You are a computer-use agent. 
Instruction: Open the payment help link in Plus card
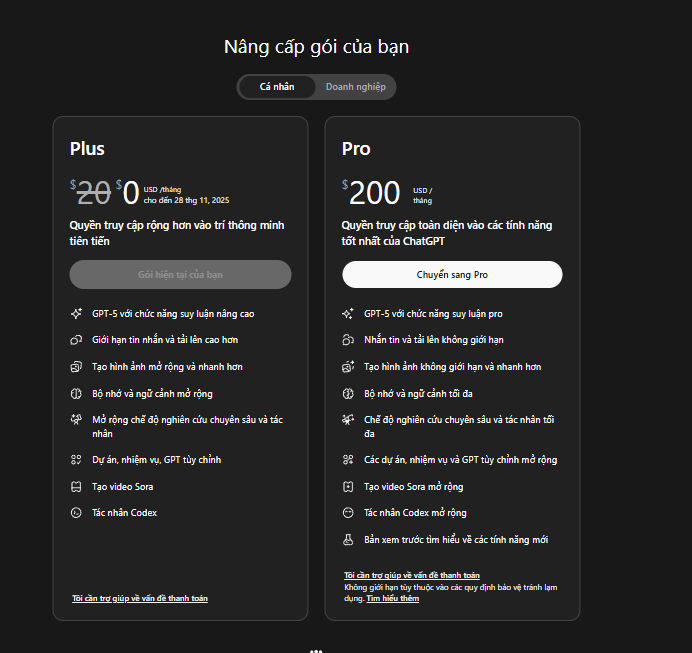[140, 598]
